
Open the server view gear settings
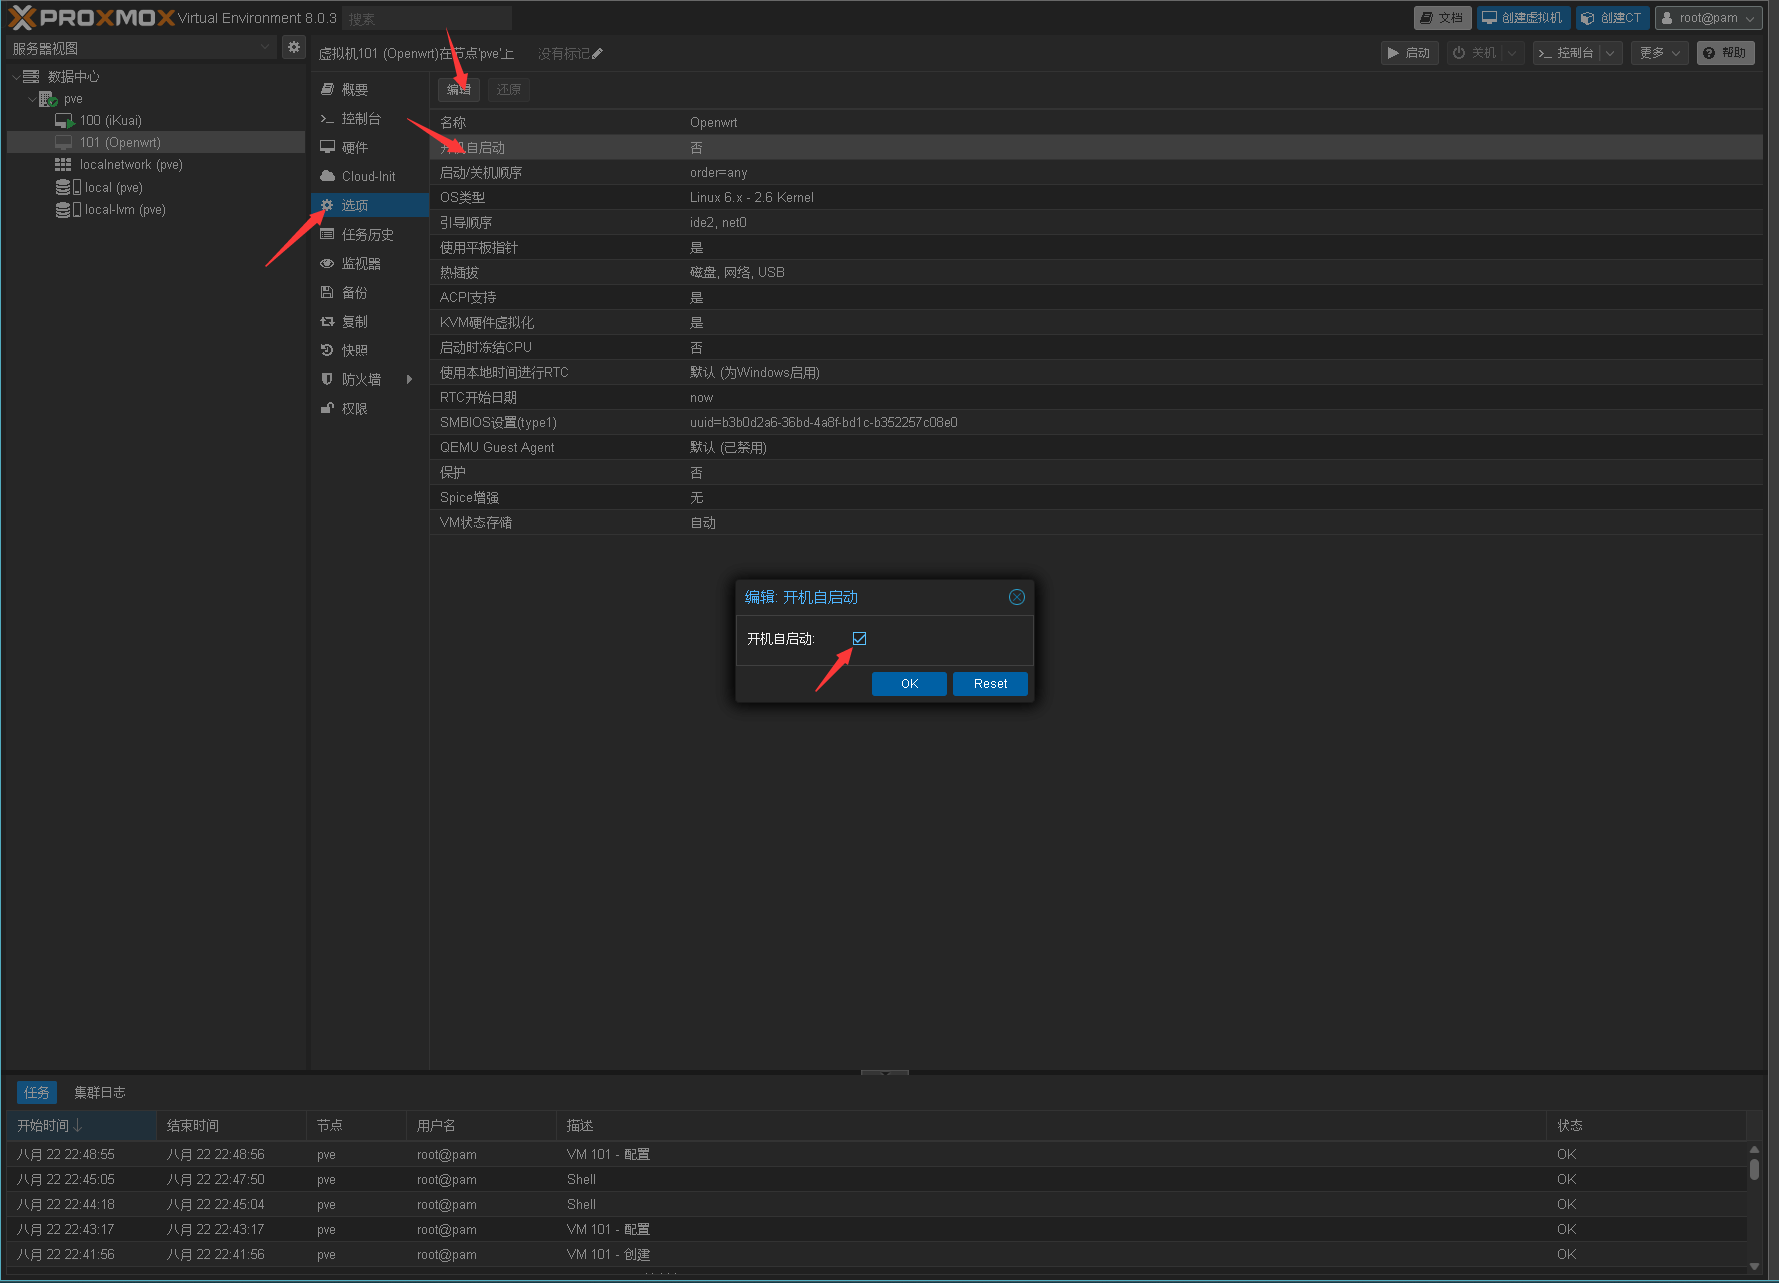click(x=294, y=47)
